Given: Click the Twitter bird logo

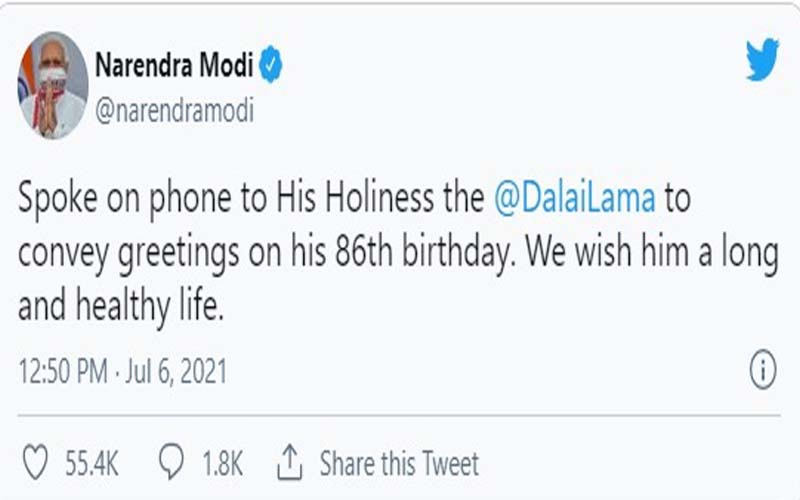Looking at the screenshot, I should [762, 59].
